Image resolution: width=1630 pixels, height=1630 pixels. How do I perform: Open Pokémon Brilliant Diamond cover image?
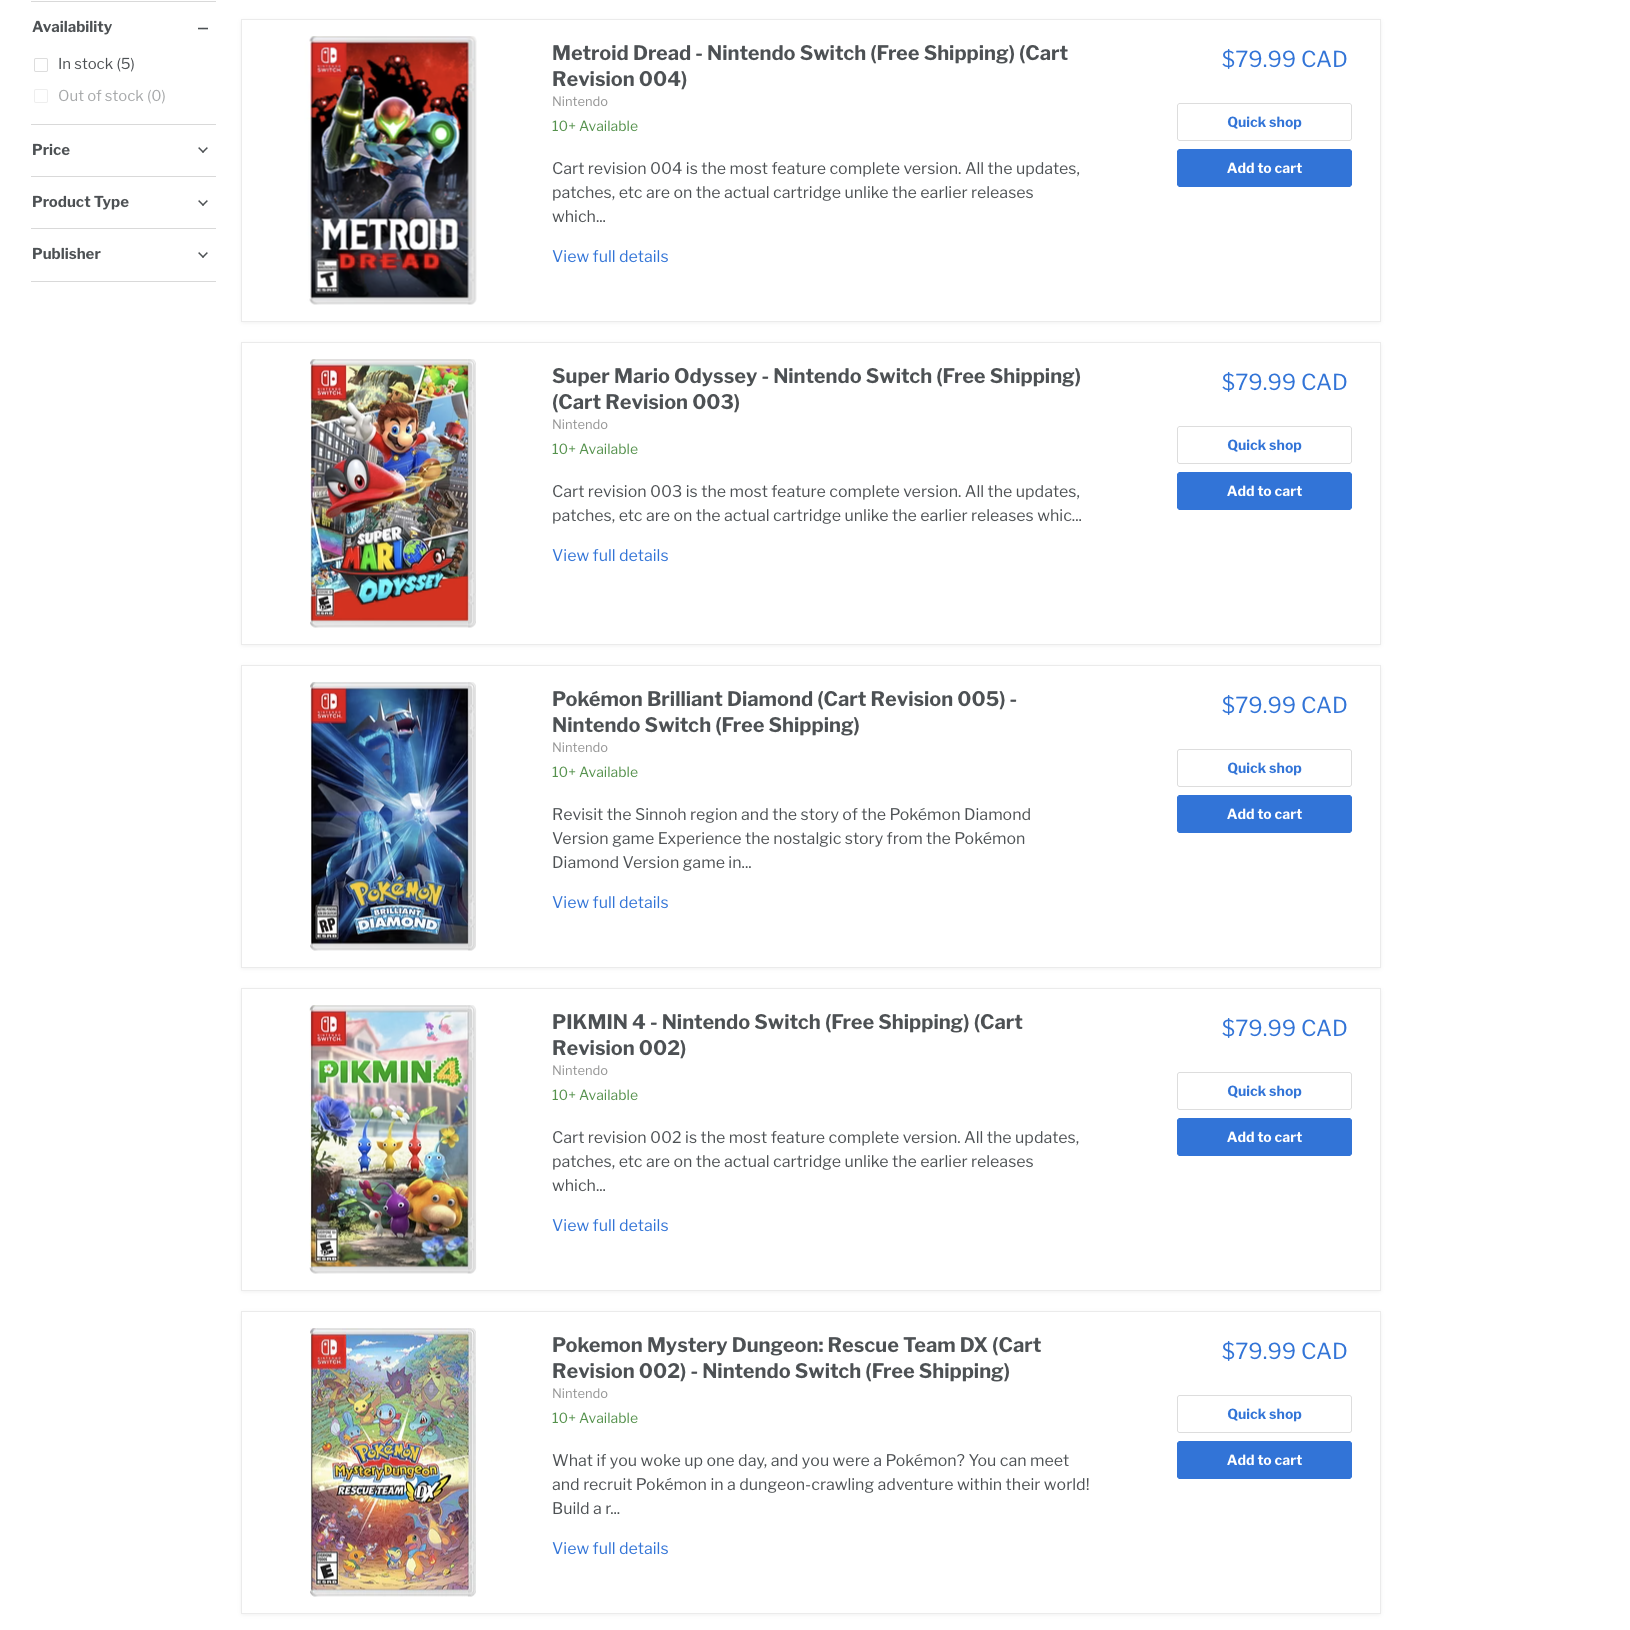[392, 816]
